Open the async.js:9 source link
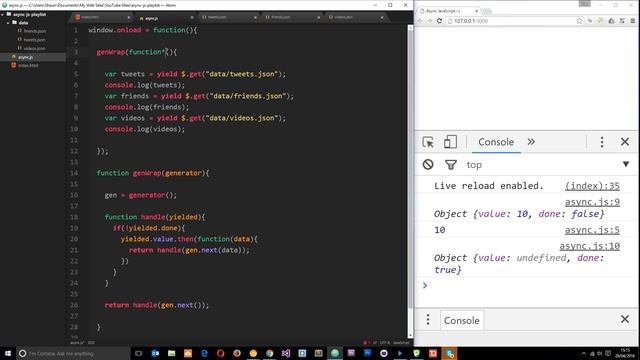Image resolution: width=640 pixels, height=360 pixels. [592, 202]
